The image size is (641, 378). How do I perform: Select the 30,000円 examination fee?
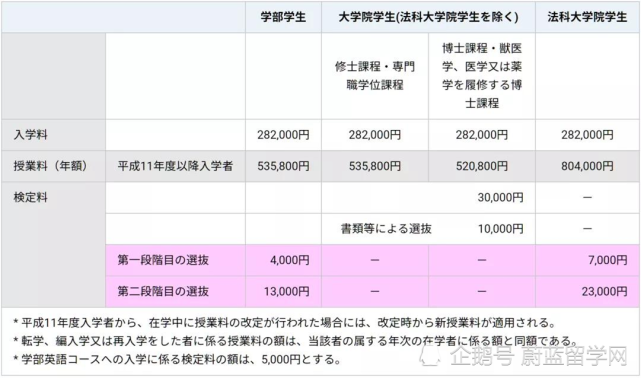point(500,197)
